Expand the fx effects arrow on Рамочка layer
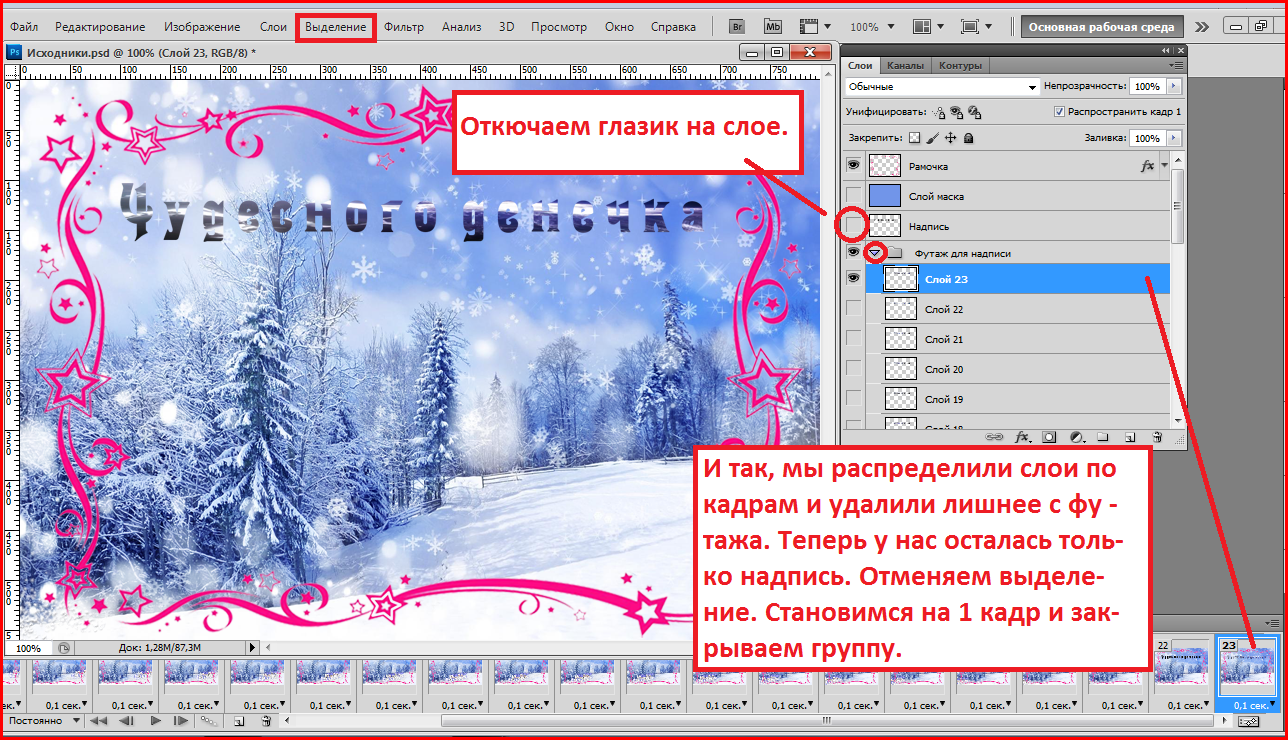 [x=1164, y=166]
